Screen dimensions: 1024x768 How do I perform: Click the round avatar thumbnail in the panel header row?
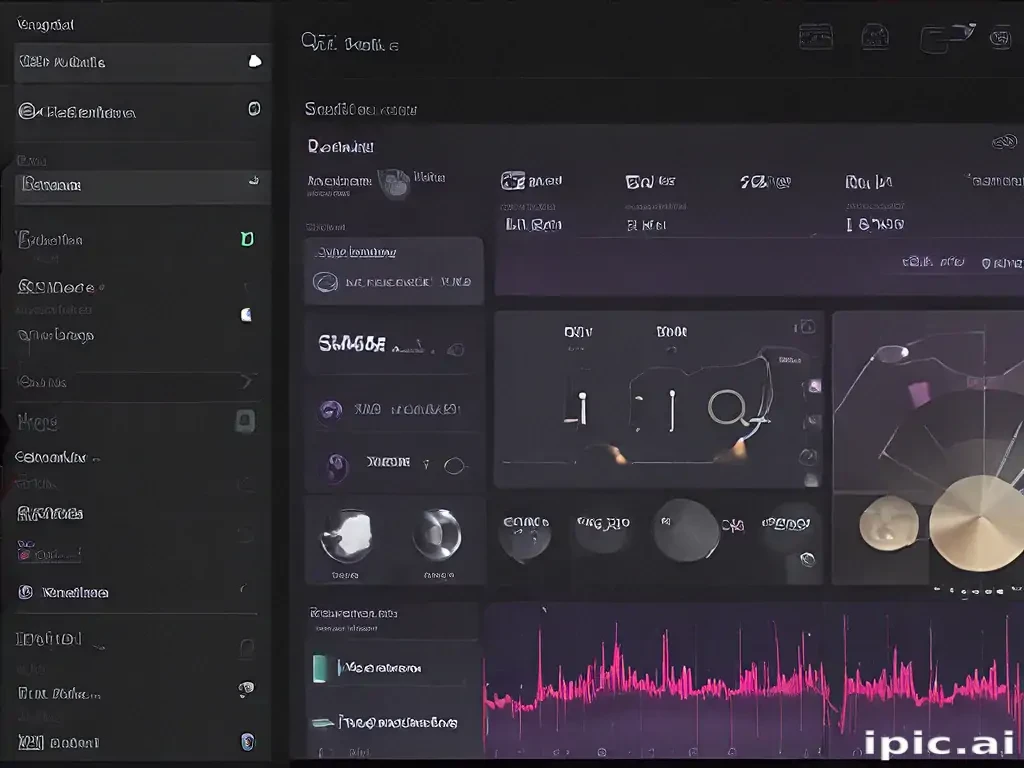click(394, 184)
